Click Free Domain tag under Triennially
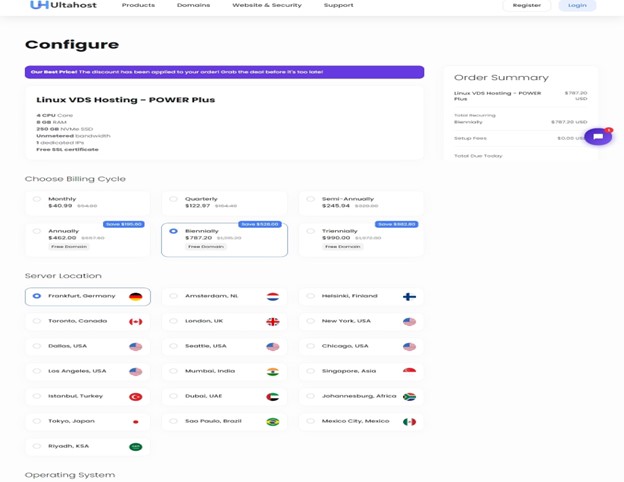Screen dimensions: 624x482 pos(343,247)
